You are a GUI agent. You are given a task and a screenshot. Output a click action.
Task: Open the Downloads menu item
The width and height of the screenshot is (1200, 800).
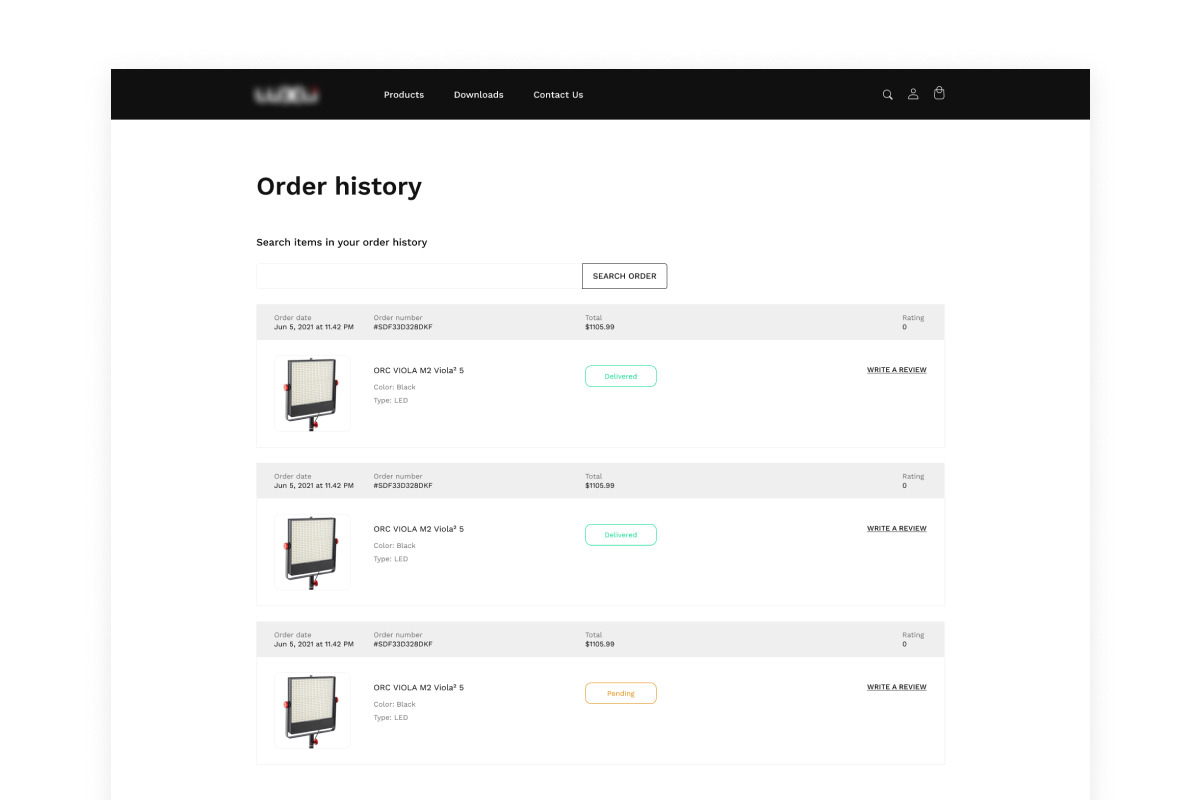(x=479, y=95)
